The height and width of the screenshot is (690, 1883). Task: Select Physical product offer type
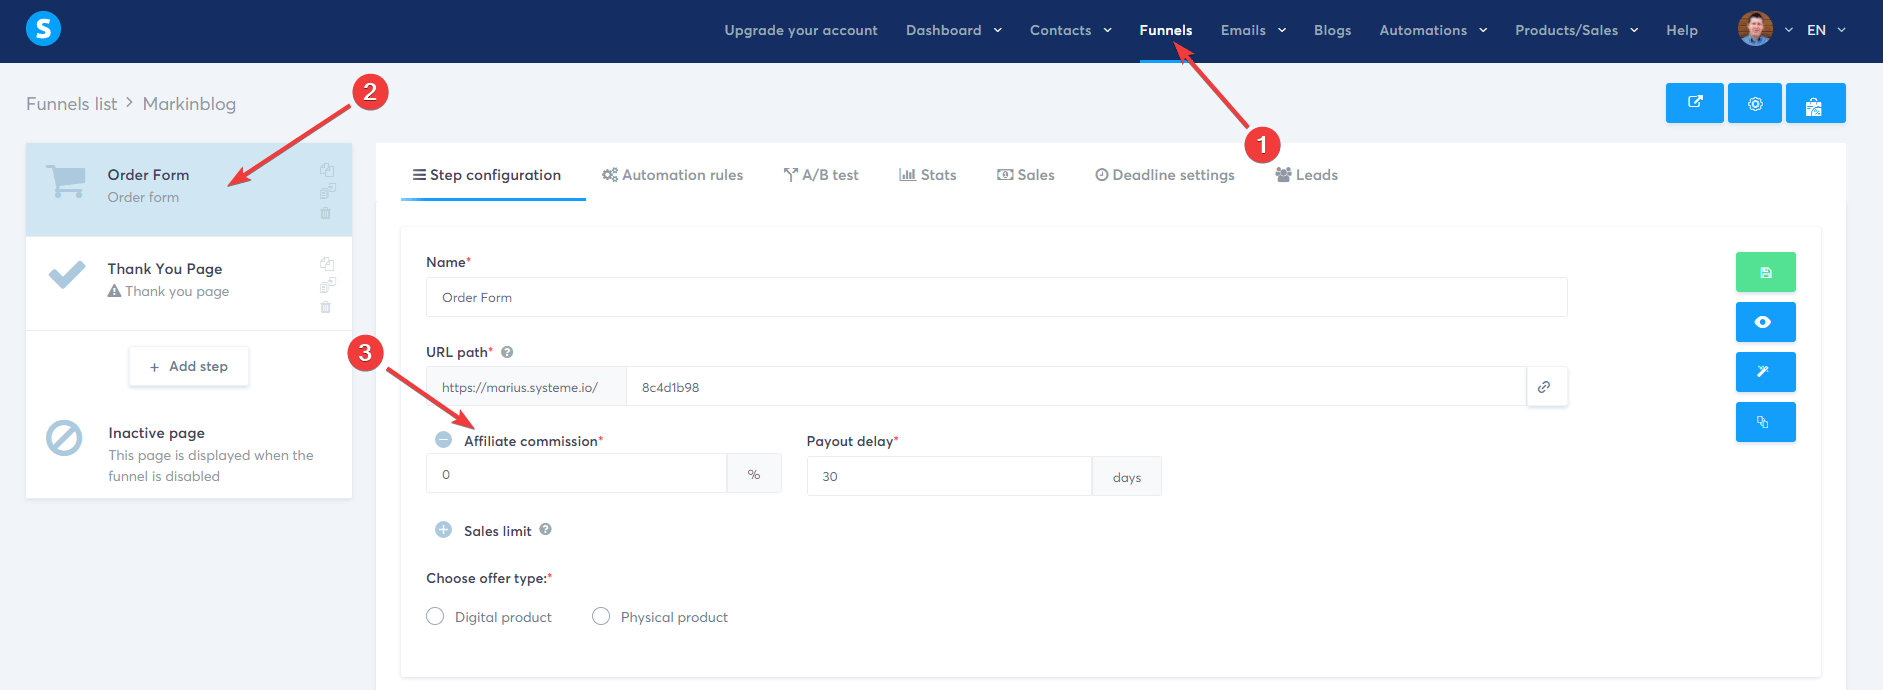click(601, 616)
